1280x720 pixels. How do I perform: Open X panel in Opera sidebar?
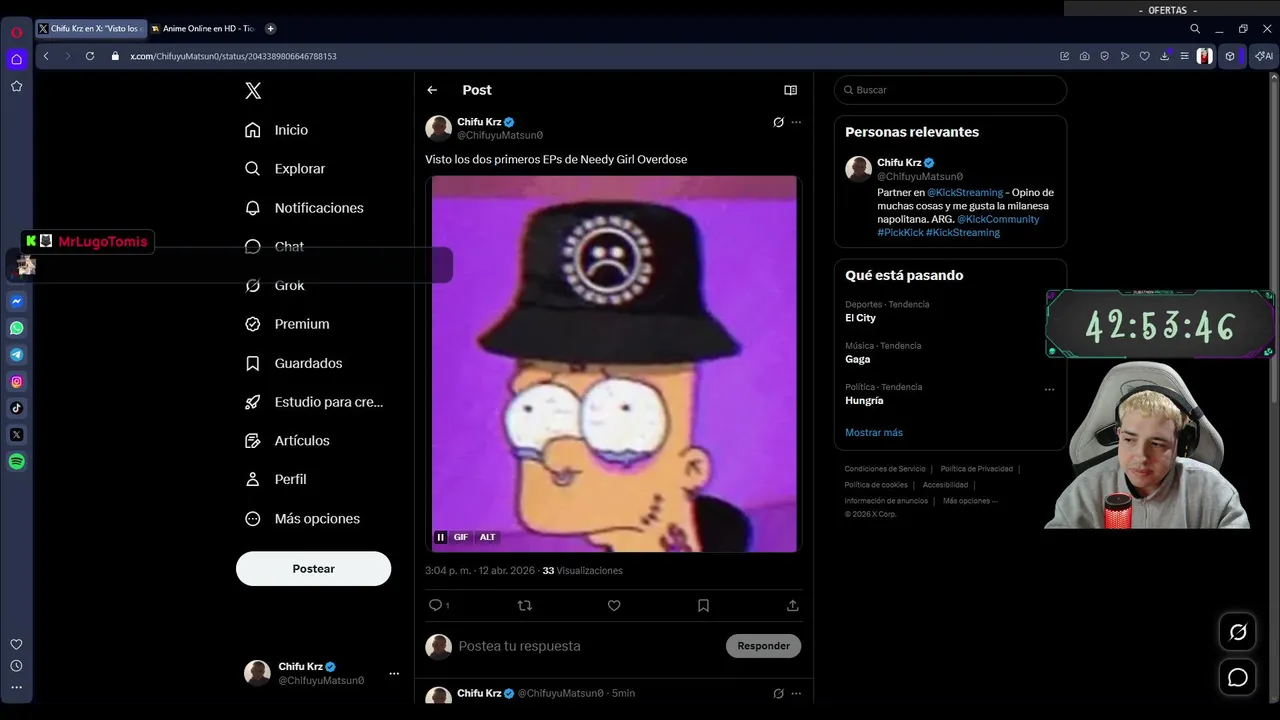coord(17,435)
